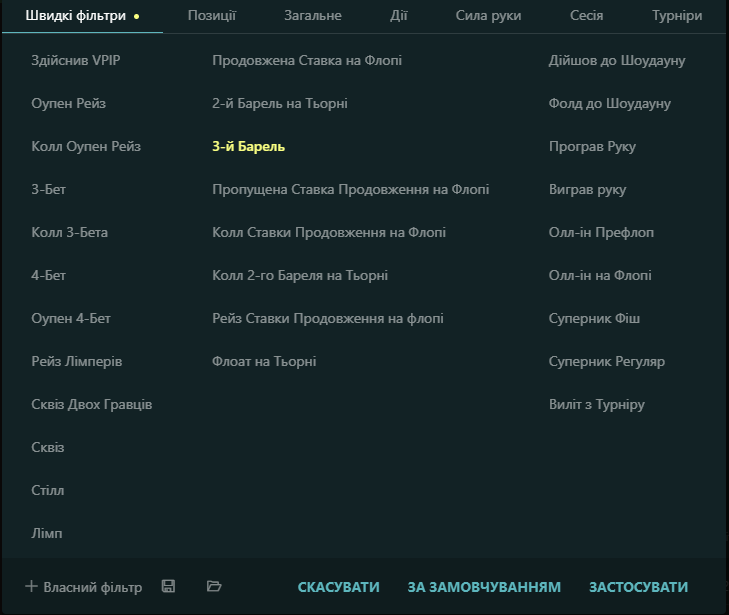Switch to the Швидкі фільтри tab
The width and height of the screenshot is (729, 615).
coord(82,16)
